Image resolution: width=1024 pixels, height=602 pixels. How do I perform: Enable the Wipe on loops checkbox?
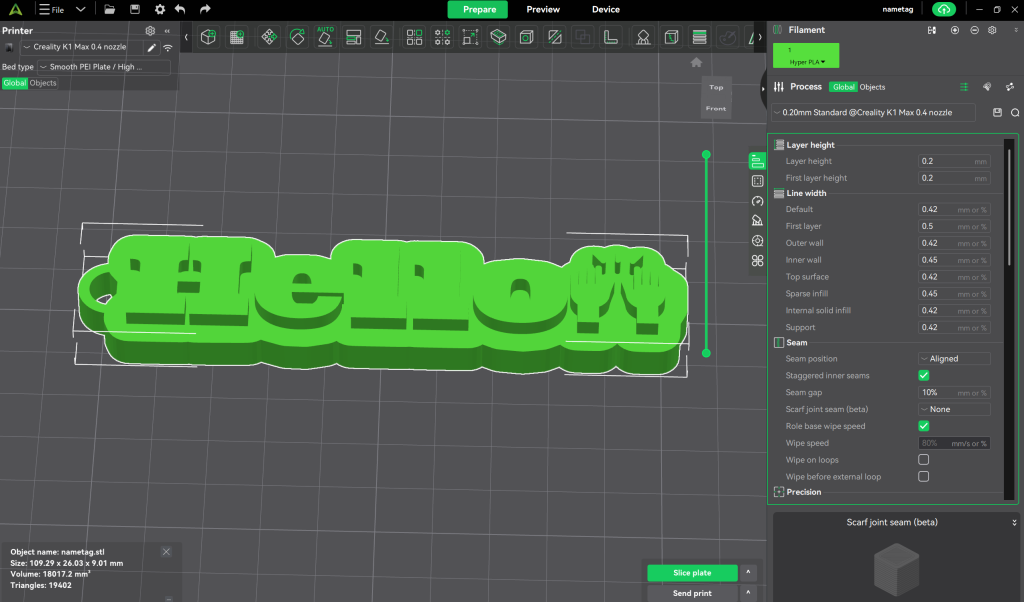pyautogui.click(x=923, y=460)
